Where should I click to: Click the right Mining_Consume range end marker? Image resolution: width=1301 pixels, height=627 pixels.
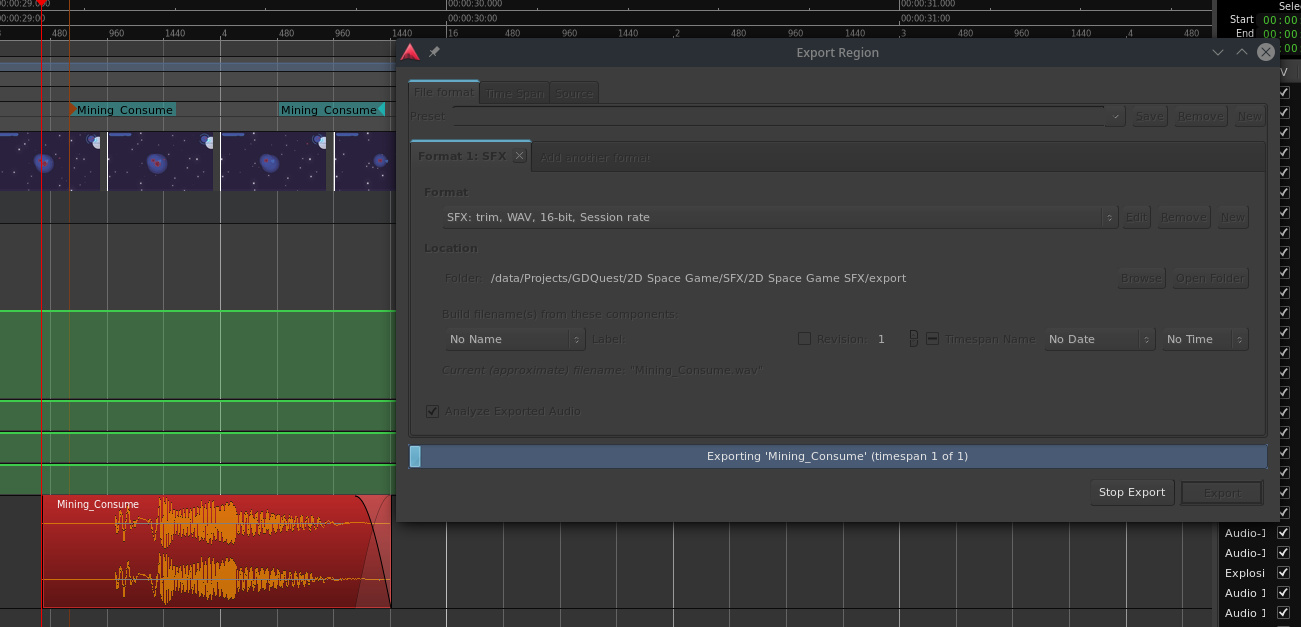click(x=330, y=110)
